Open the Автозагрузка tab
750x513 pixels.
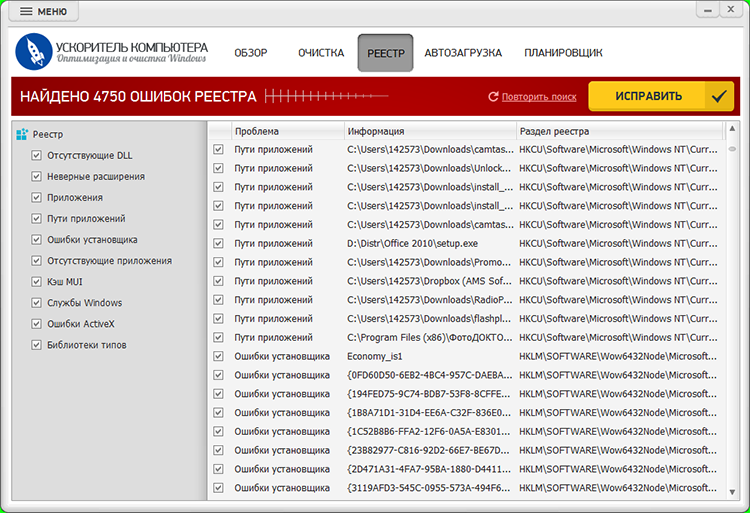[x=463, y=53]
